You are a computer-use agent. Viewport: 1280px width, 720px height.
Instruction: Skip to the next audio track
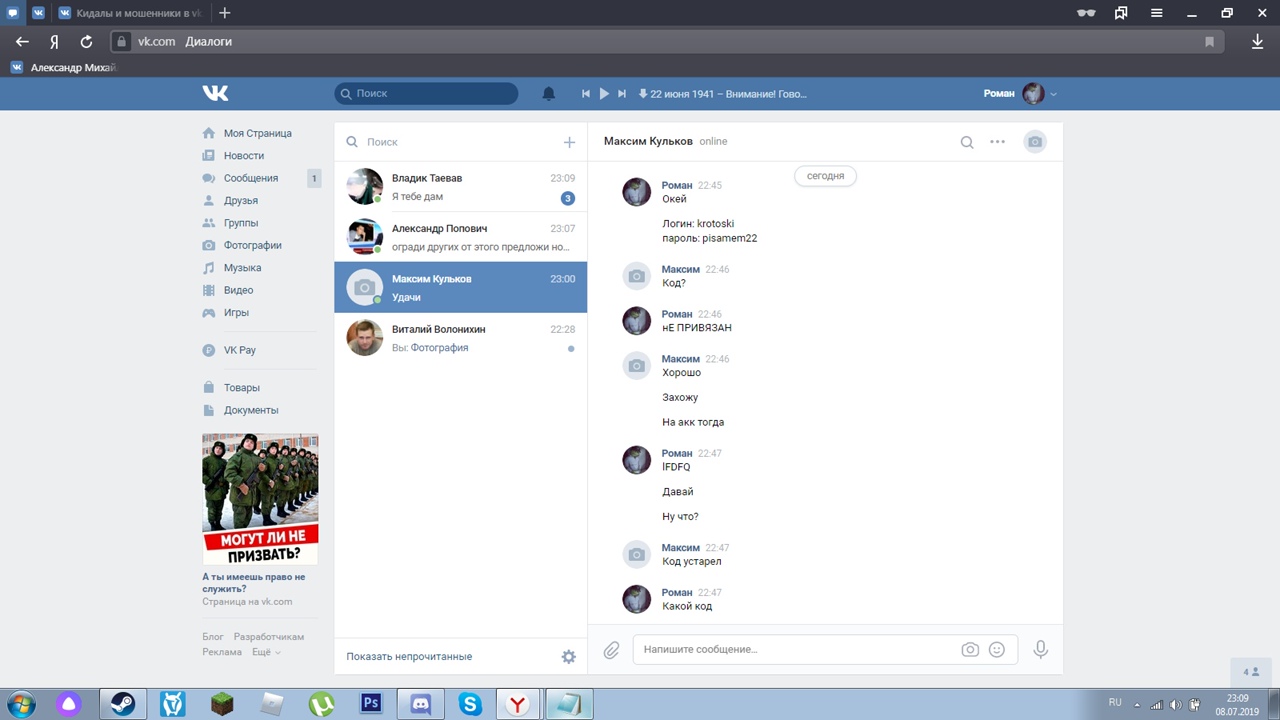click(622, 93)
